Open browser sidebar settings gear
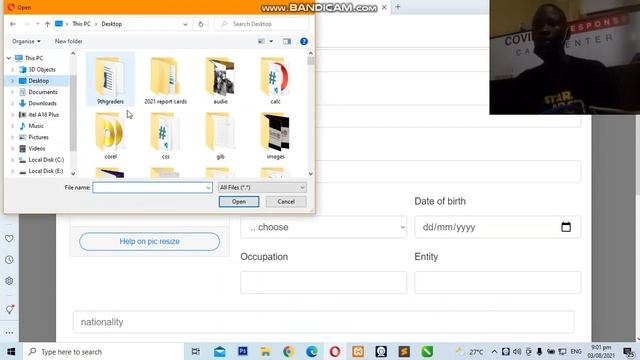The image size is (640, 360). (x=9, y=281)
